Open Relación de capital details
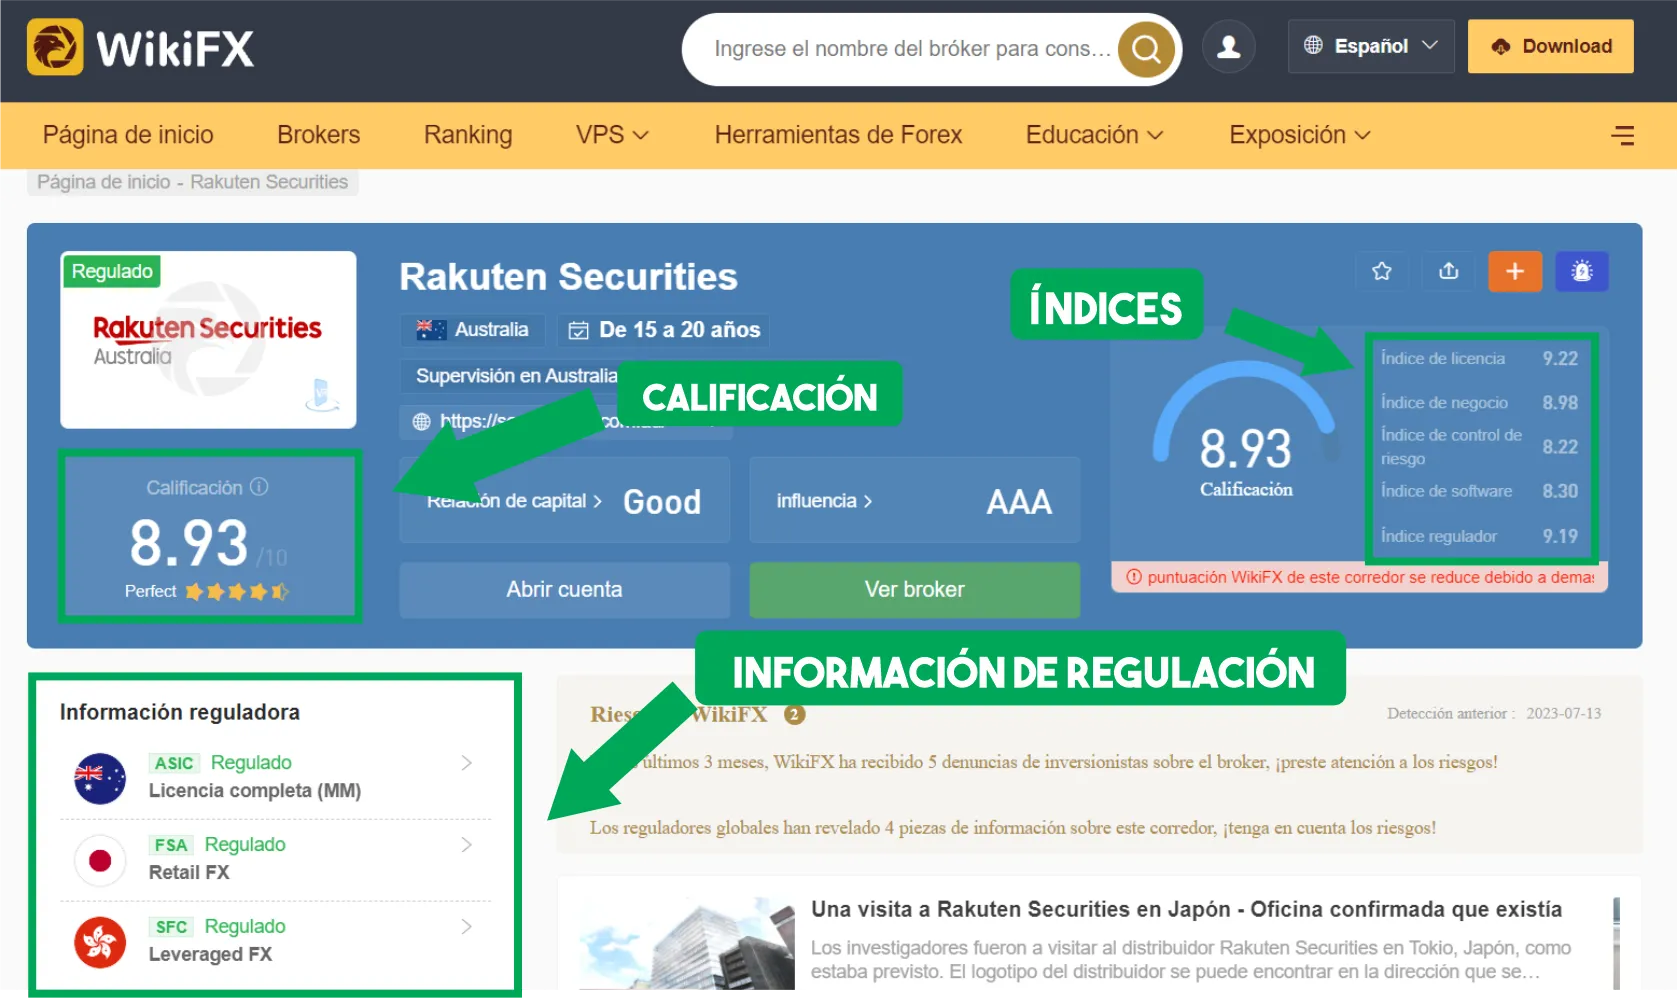Screen dimensions: 1678x998 coord(564,500)
